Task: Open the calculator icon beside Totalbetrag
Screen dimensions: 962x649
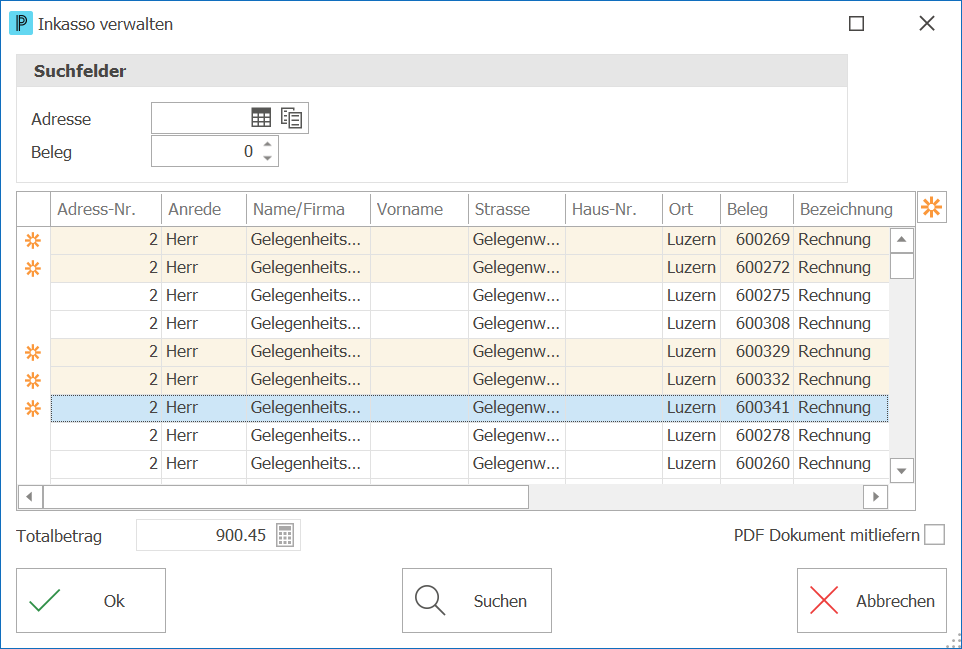Action: tap(285, 535)
